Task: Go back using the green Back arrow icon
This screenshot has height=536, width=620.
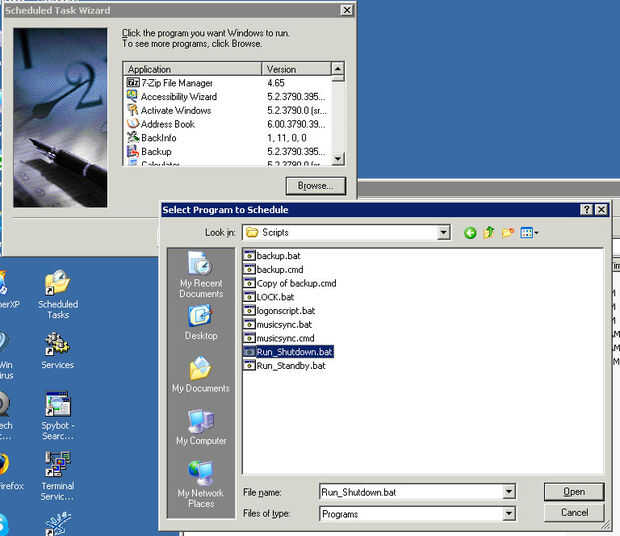Action: [x=470, y=233]
